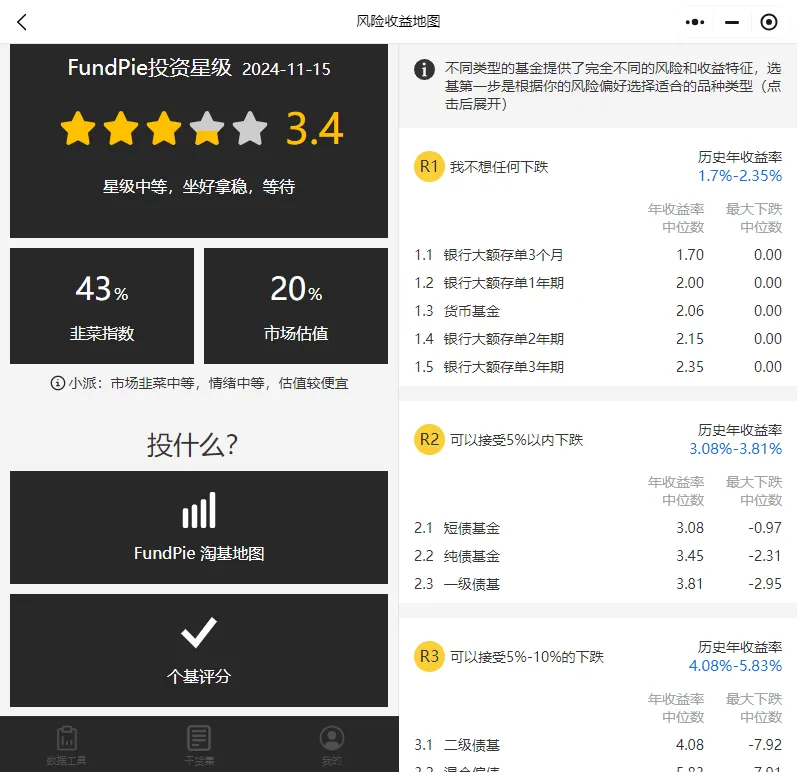The width and height of the screenshot is (797, 772).
Task: Click 最大下跌中位数 header in R2 table
Action: tap(754, 490)
